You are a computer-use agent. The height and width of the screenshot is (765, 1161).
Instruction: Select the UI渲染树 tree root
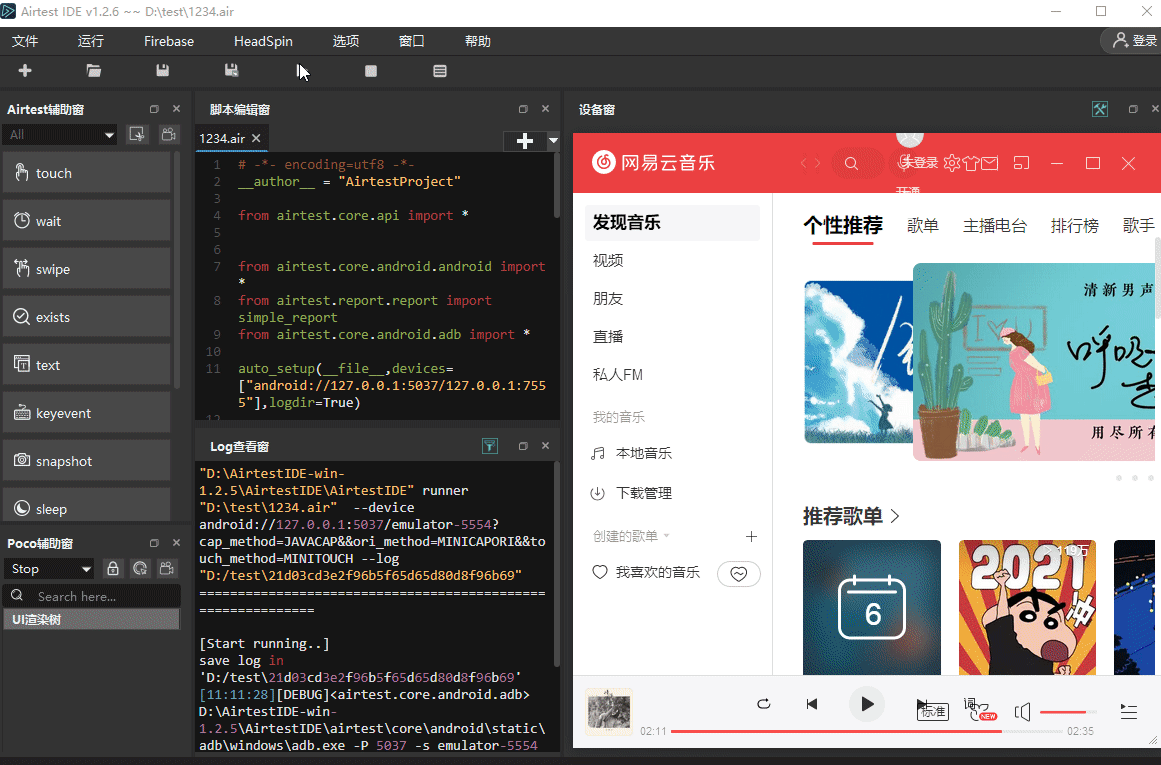click(x=92, y=619)
